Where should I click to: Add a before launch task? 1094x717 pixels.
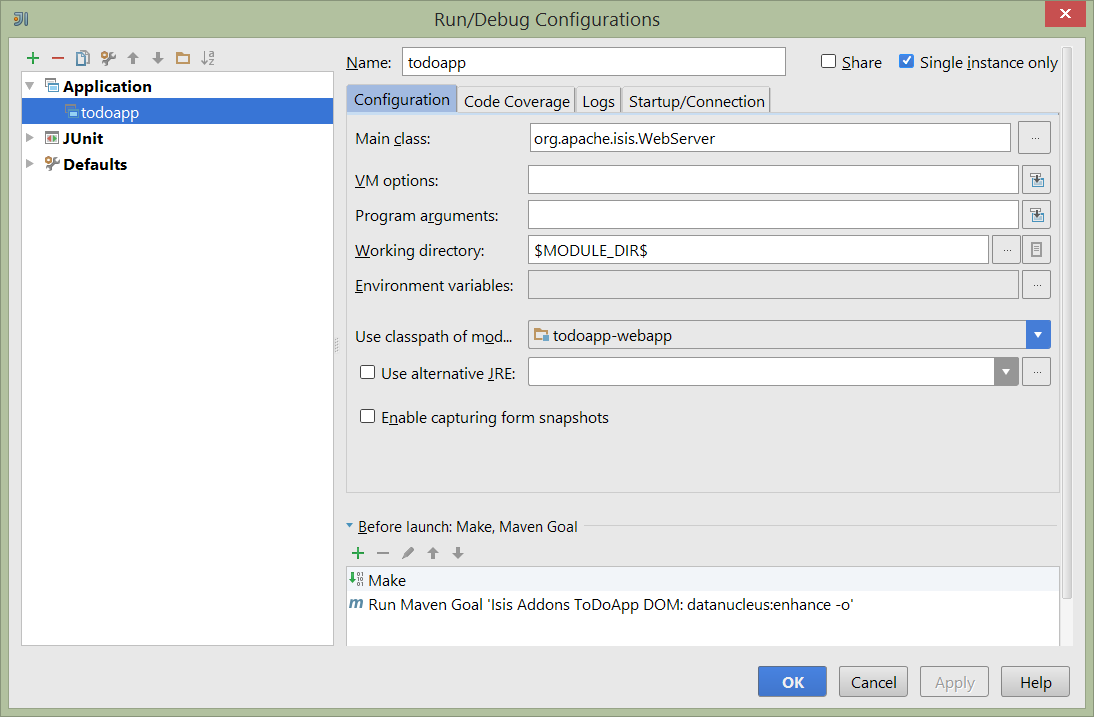point(358,553)
